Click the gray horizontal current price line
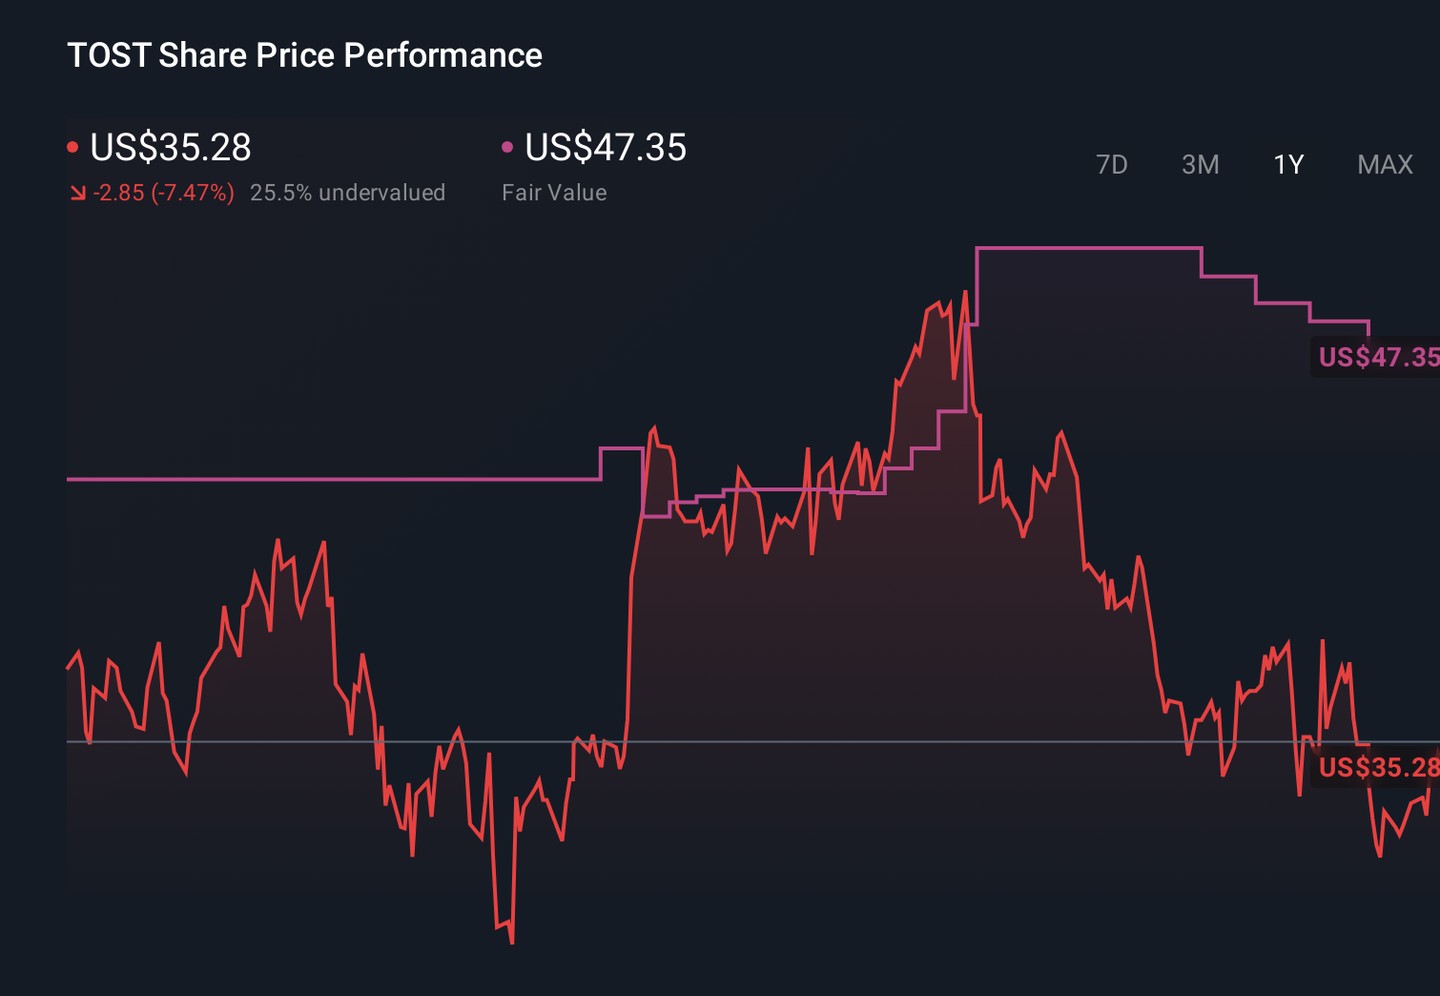1440x996 pixels. pos(800,742)
